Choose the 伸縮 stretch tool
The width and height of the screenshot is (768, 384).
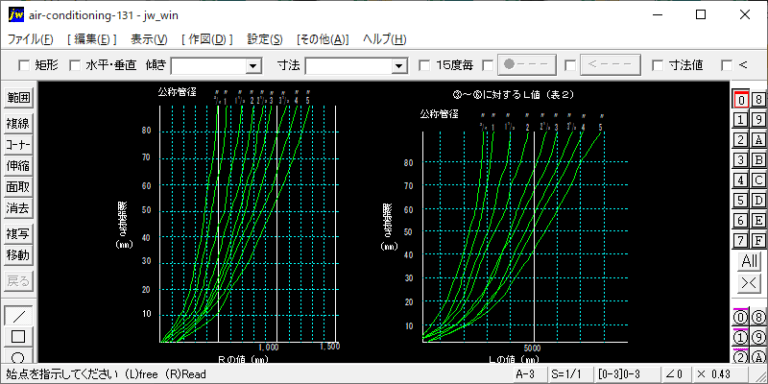tap(18, 166)
